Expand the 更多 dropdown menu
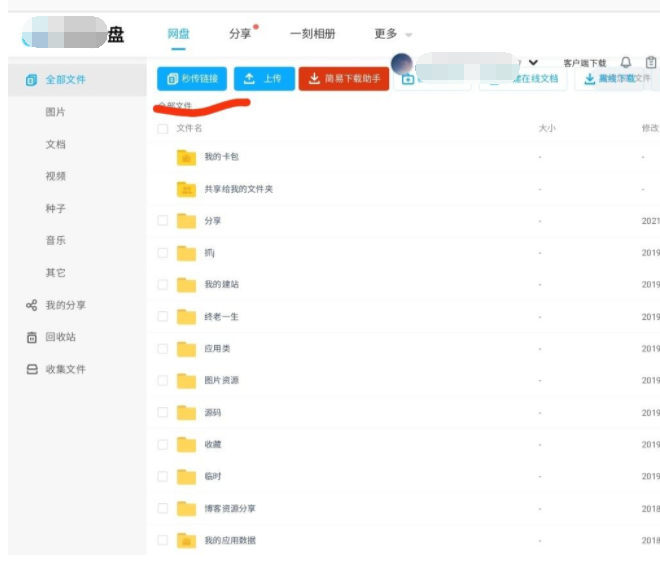Image resolution: width=660 pixels, height=561 pixels. point(392,34)
